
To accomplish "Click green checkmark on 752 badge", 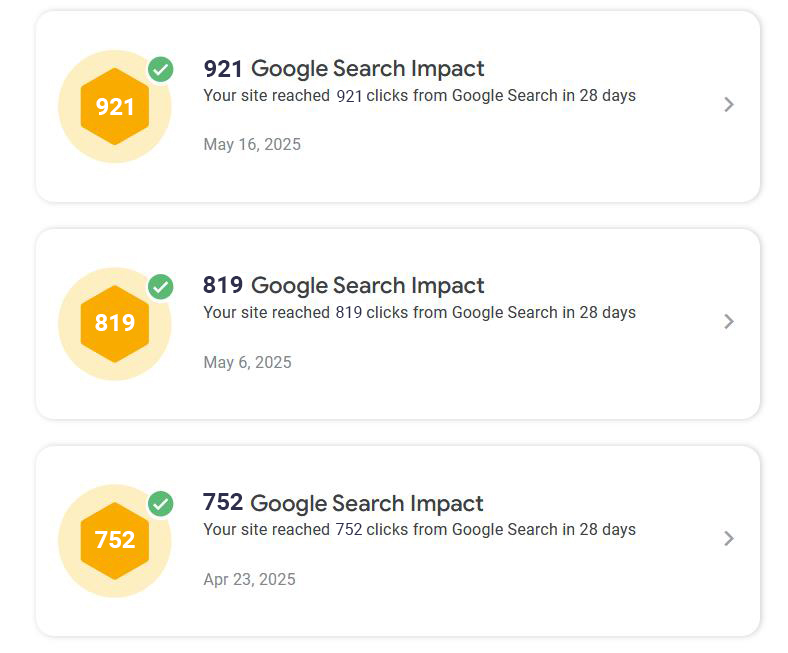I will point(161,504).
